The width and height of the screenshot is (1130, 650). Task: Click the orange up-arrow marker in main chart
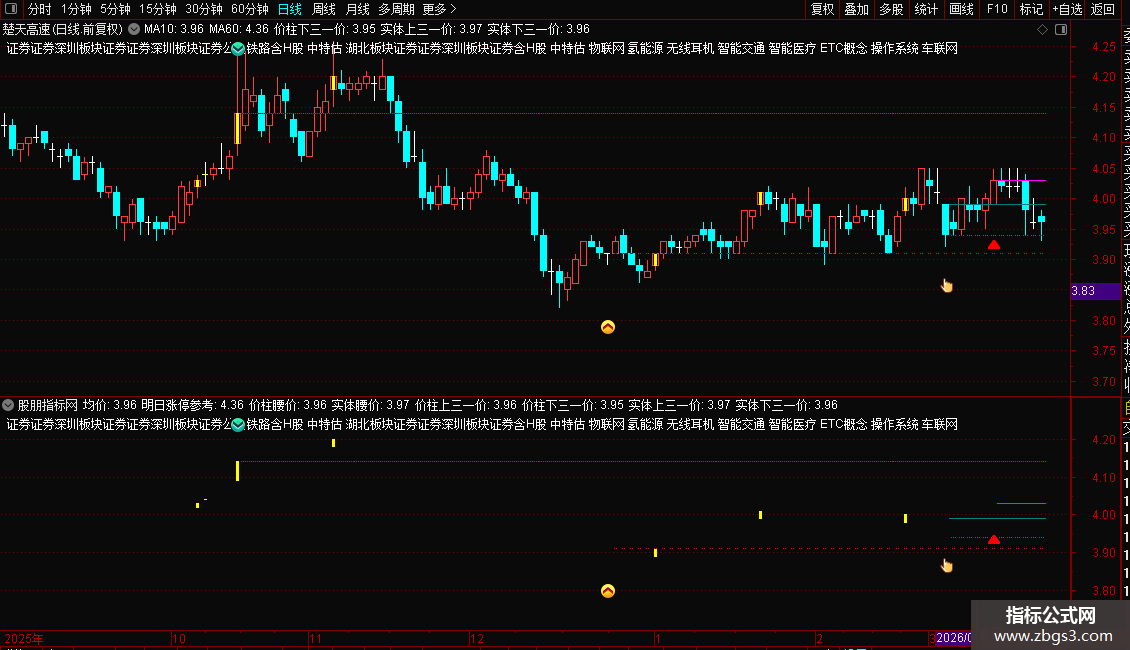tap(608, 327)
